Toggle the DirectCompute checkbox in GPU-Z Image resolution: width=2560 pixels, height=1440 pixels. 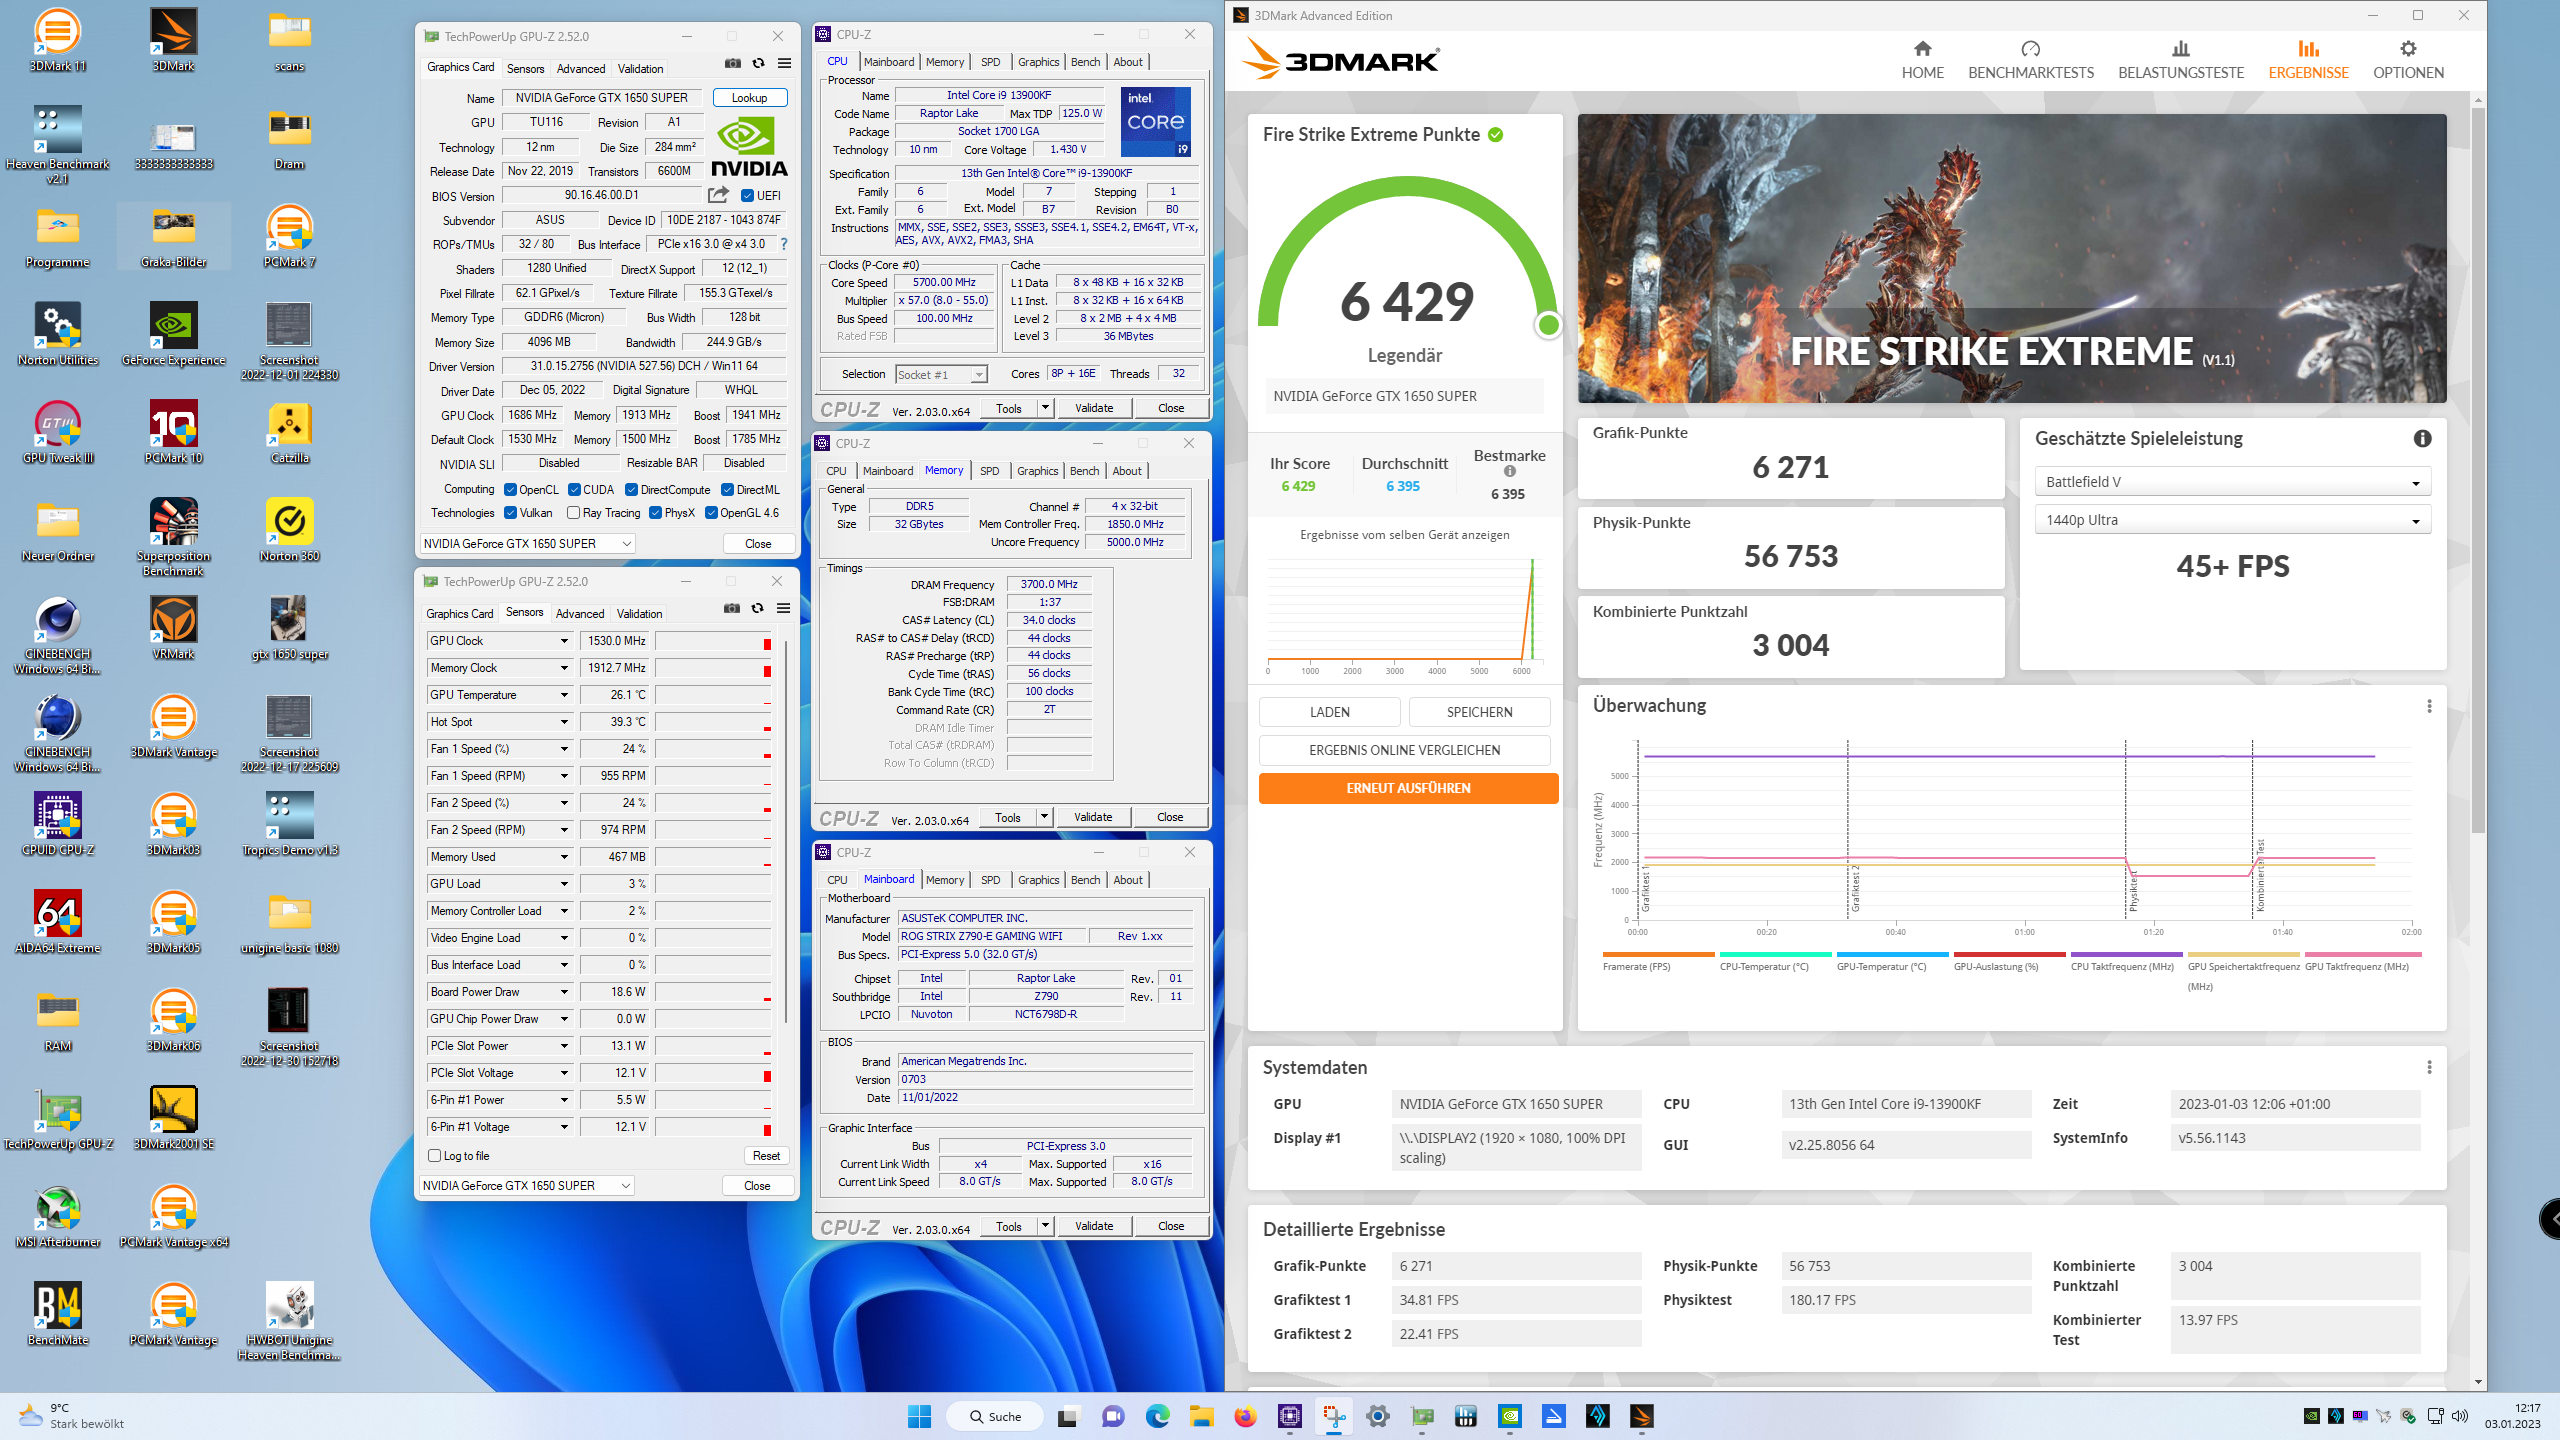point(632,490)
